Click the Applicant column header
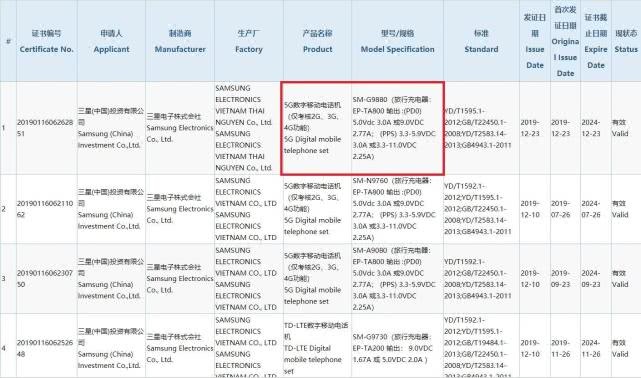The height and width of the screenshot is (378, 641). [111, 41]
